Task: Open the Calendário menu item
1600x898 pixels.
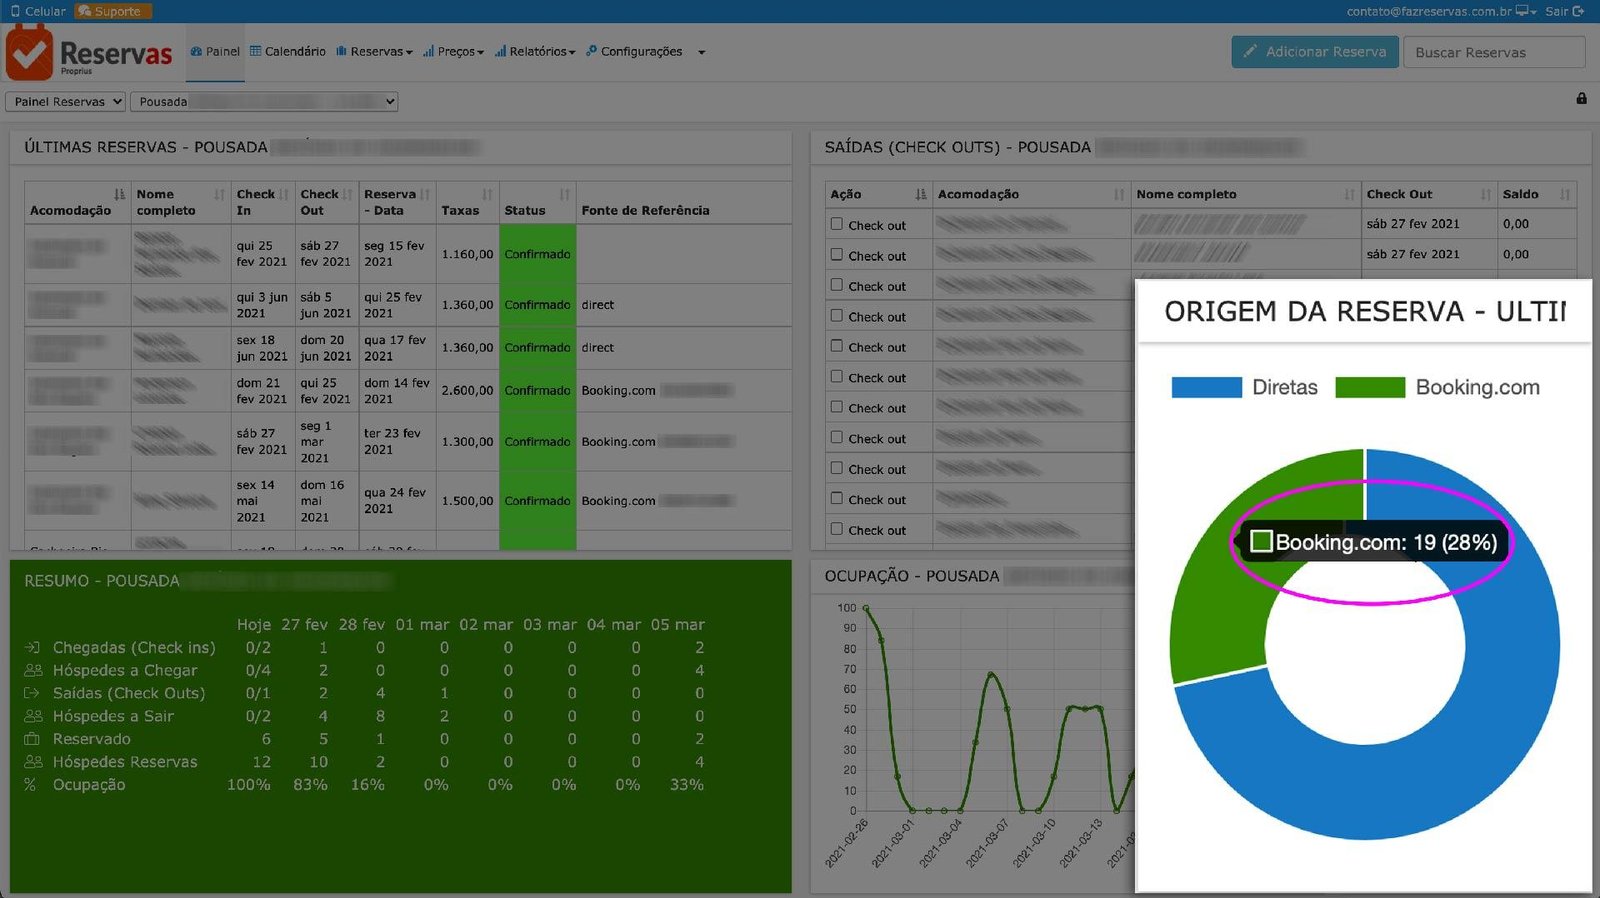Action: [x=288, y=52]
